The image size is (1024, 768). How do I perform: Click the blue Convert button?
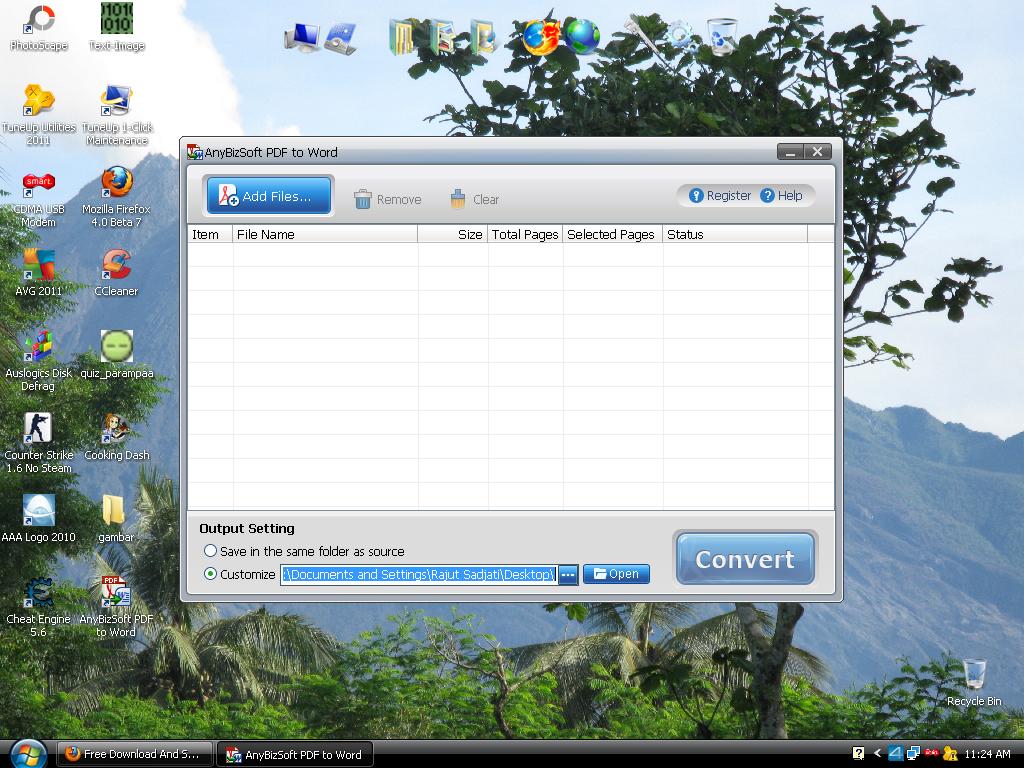tap(745, 559)
